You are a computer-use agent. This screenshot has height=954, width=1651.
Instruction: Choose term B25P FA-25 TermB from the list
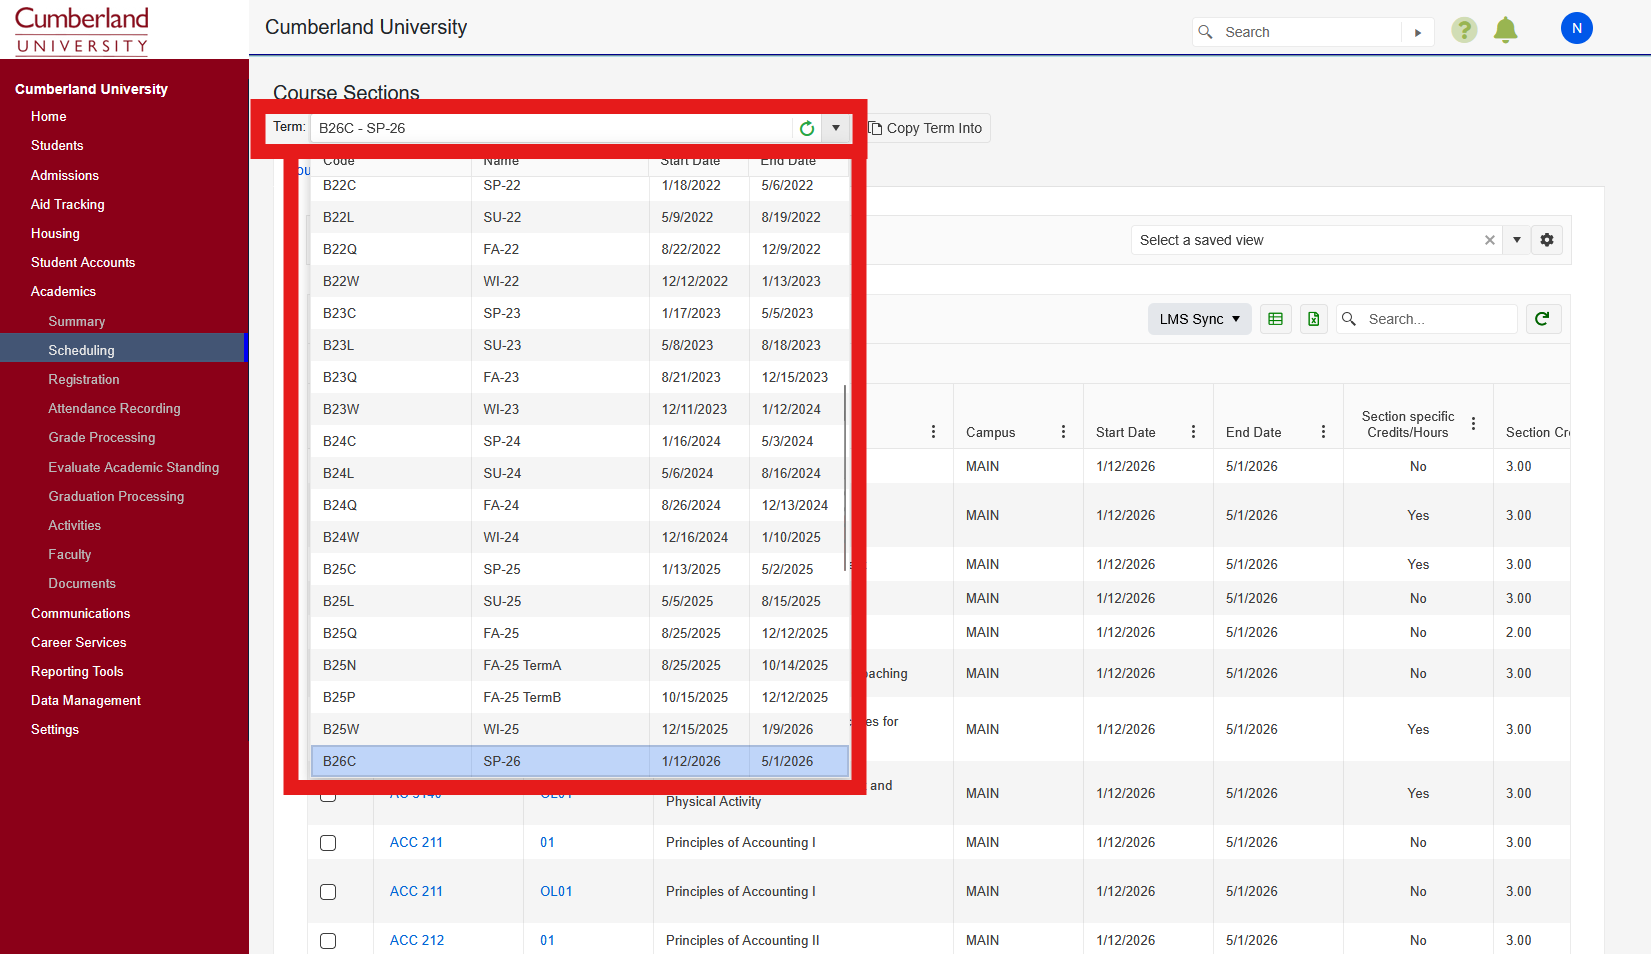tap(580, 697)
